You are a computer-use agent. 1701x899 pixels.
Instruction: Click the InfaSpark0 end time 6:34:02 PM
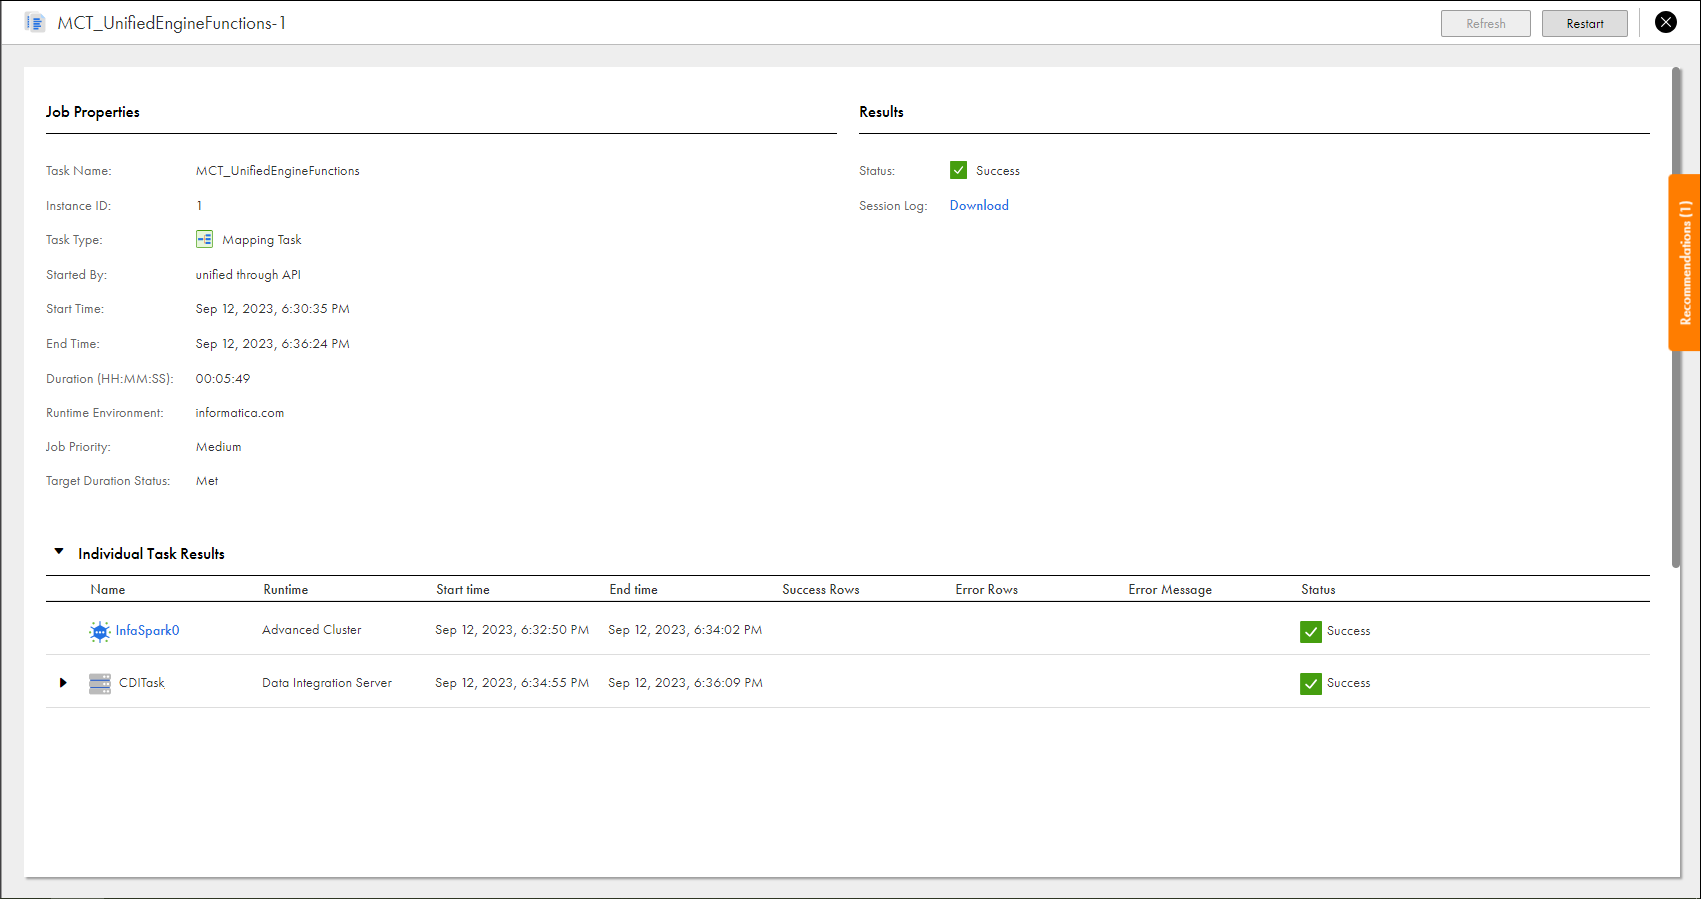[685, 630]
